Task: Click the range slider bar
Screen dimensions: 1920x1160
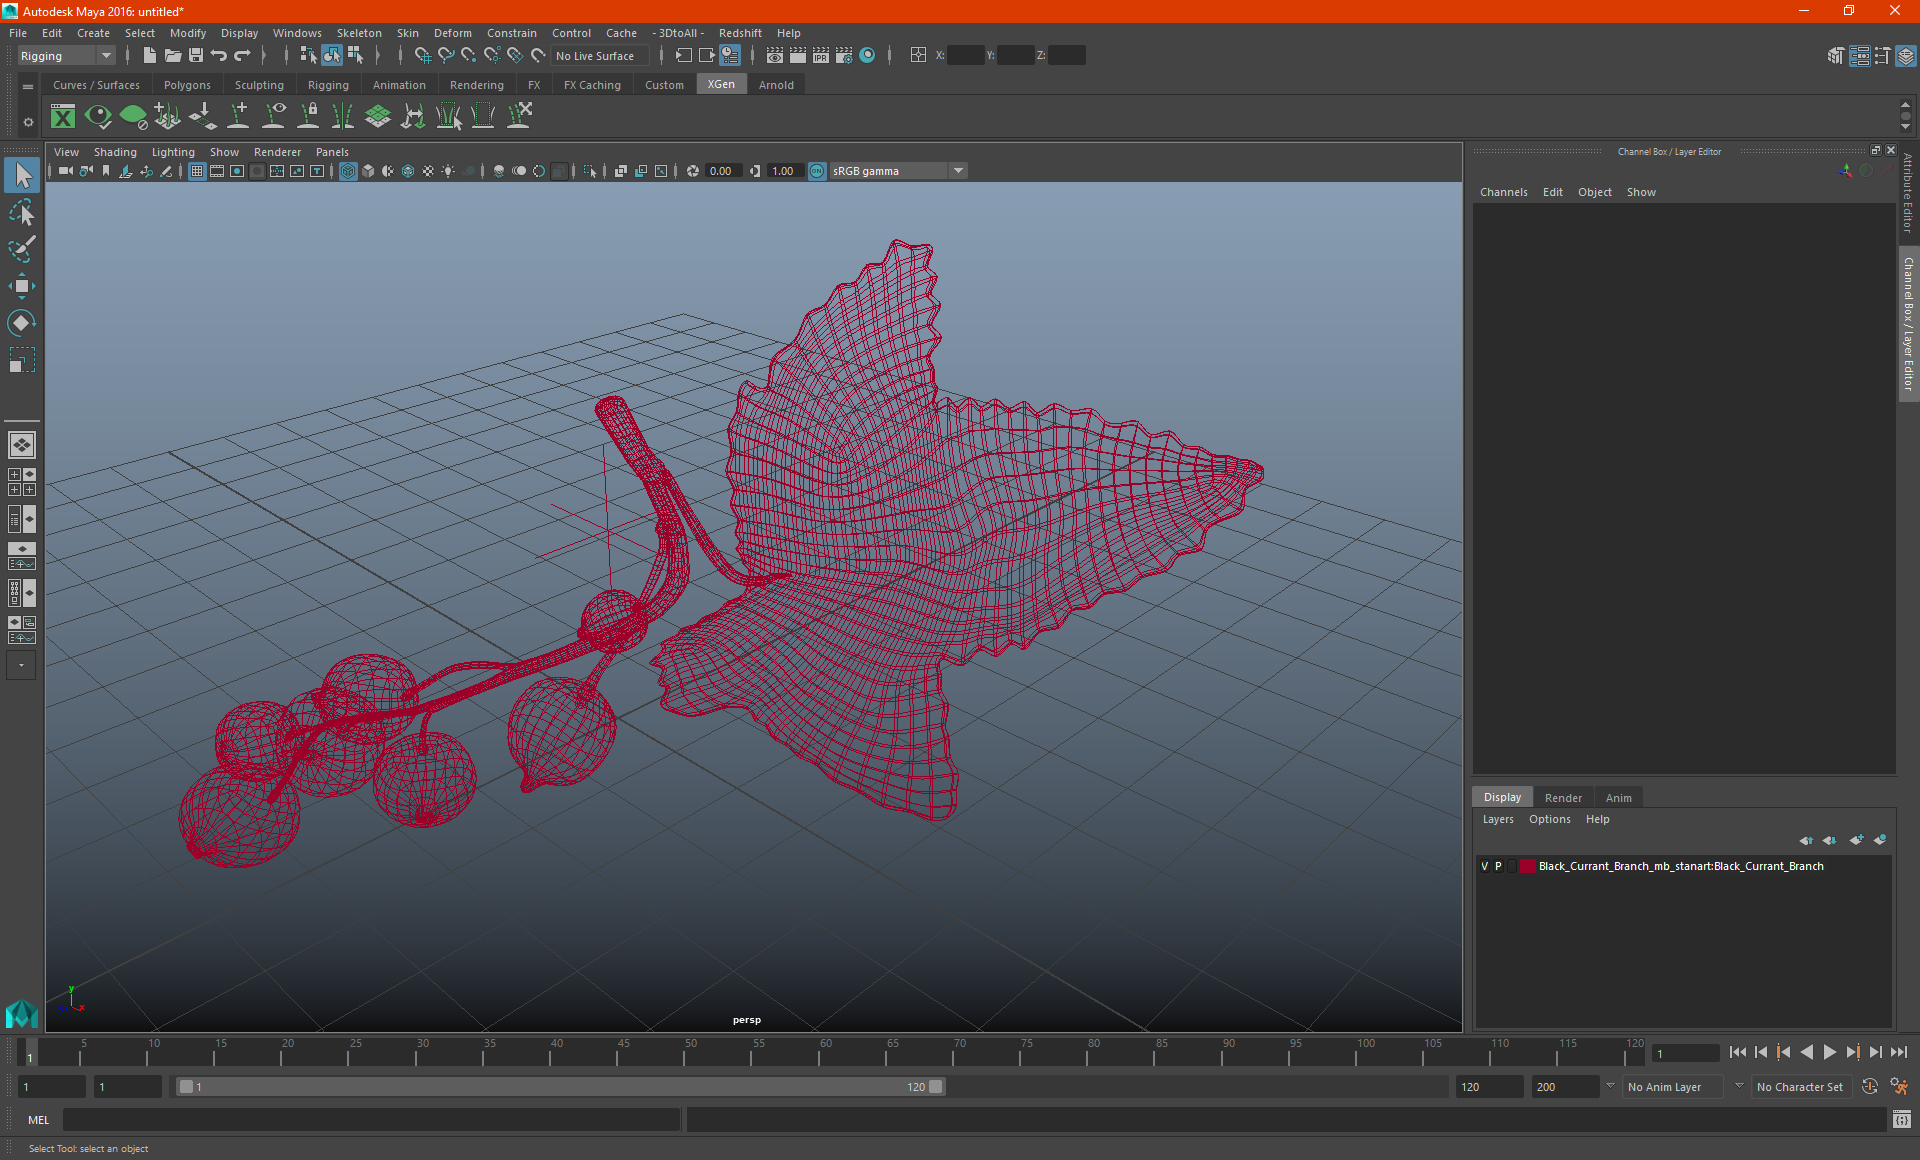Action: click(560, 1087)
